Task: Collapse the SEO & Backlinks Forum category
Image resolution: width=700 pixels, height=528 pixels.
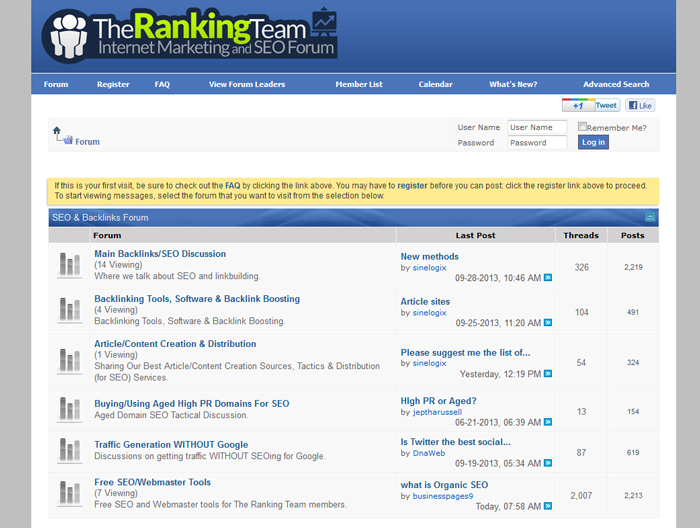Action: (x=650, y=217)
